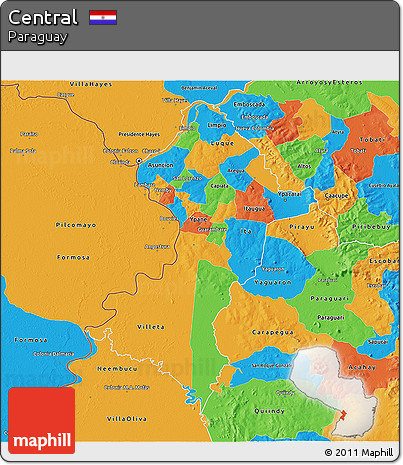The height and width of the screenshot is (465, 403).
Task: Select the 'Colonia Dalmacia' label
Action: tap(54, 354)
